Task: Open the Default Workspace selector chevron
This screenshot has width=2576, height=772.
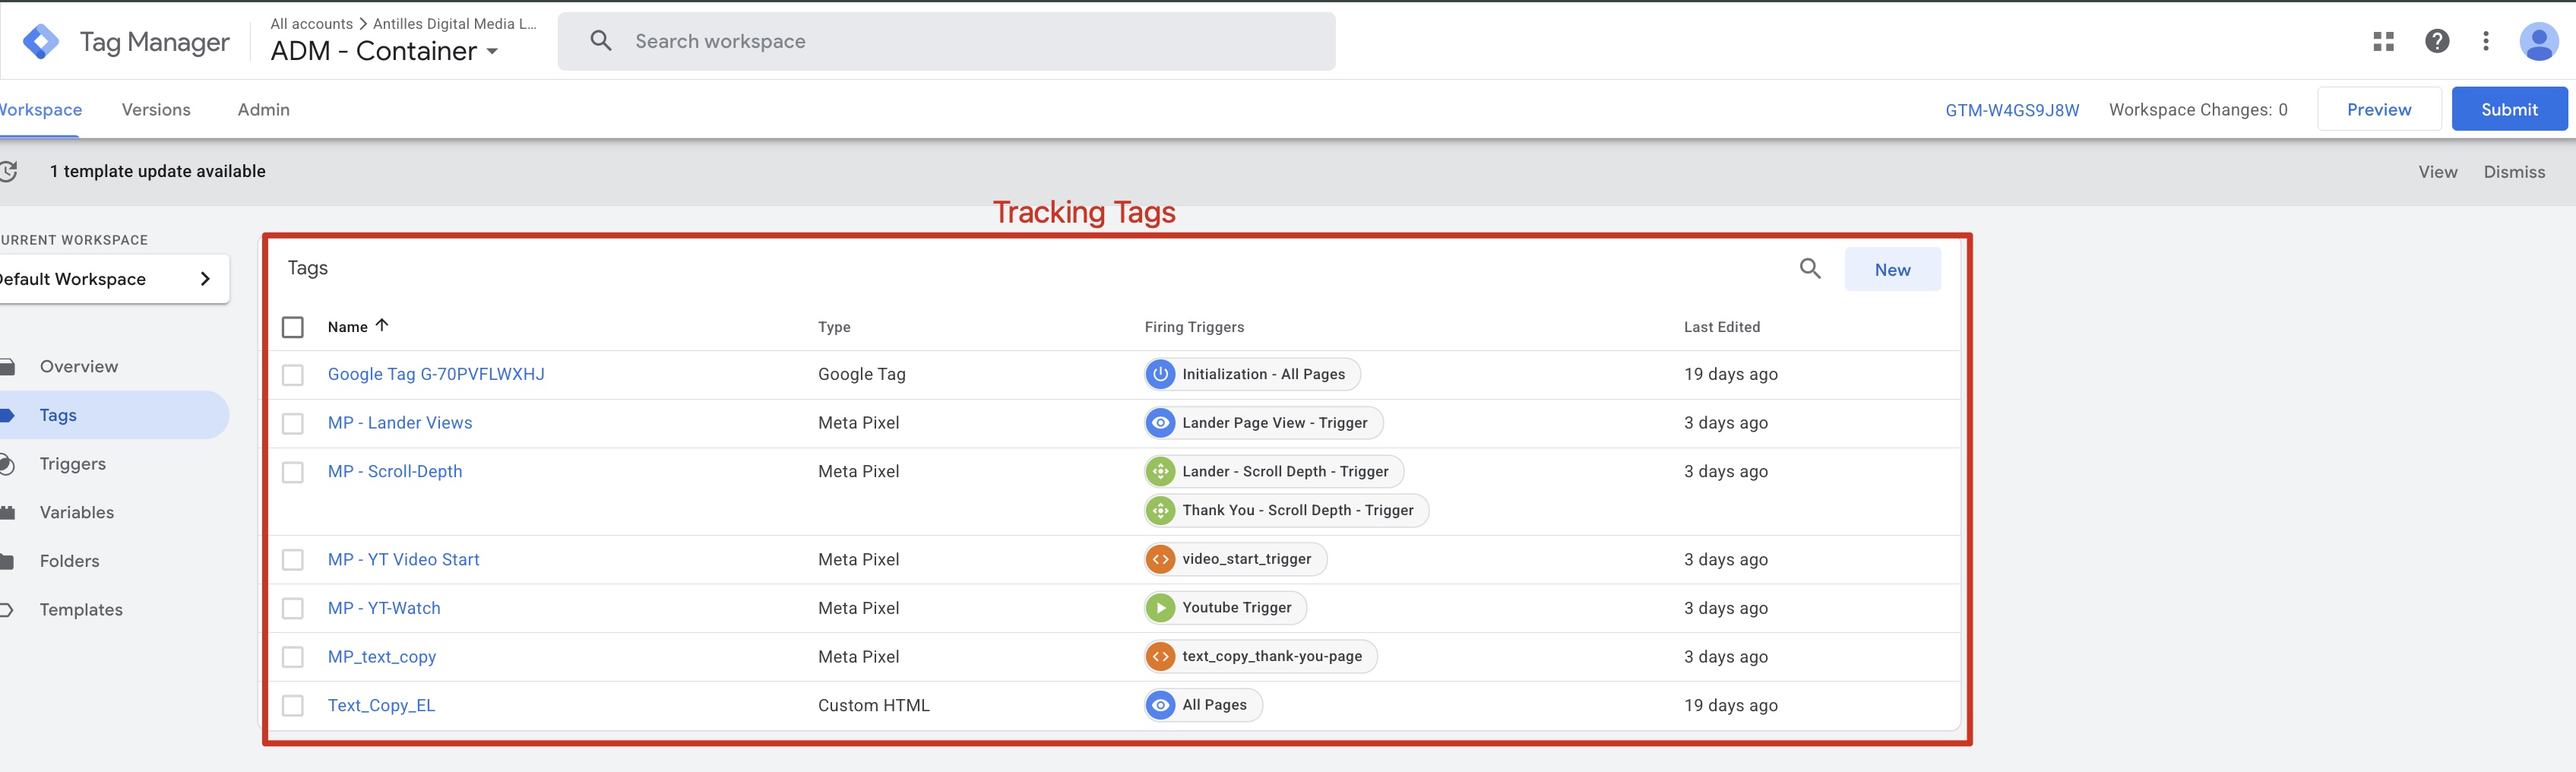Action: tap(205, 279)
